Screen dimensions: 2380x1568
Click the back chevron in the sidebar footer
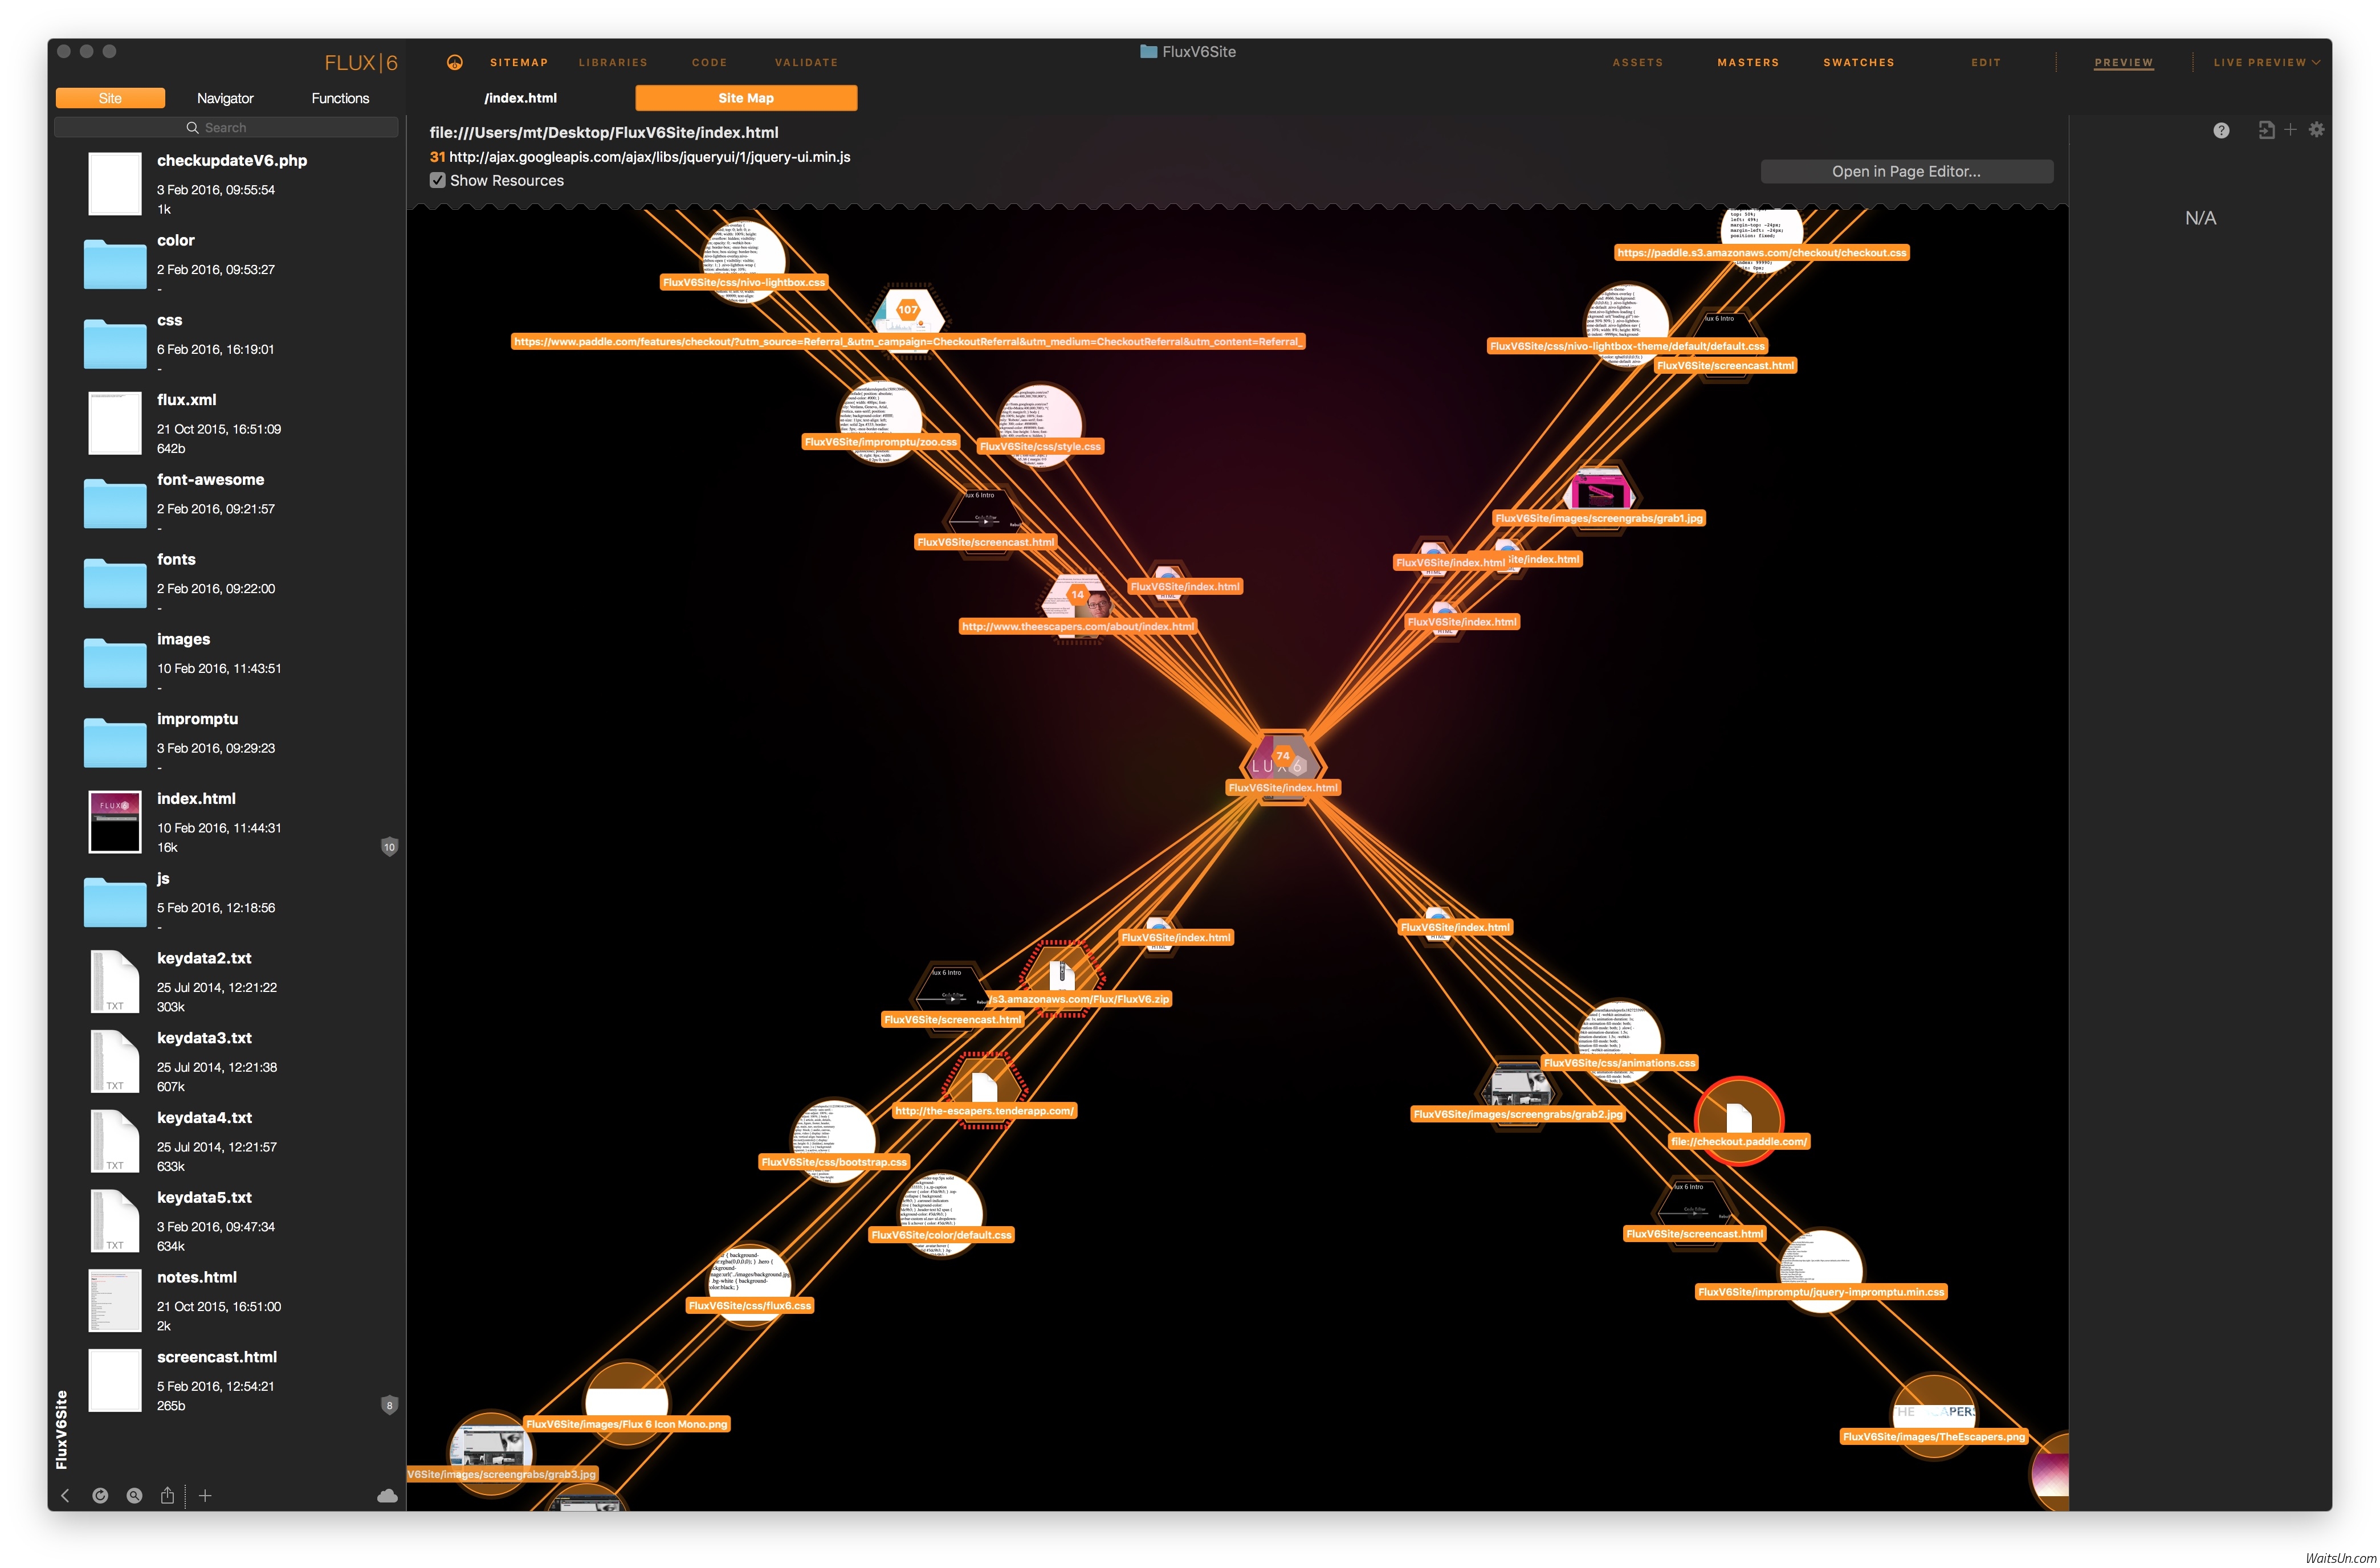tap(66, 1496)
